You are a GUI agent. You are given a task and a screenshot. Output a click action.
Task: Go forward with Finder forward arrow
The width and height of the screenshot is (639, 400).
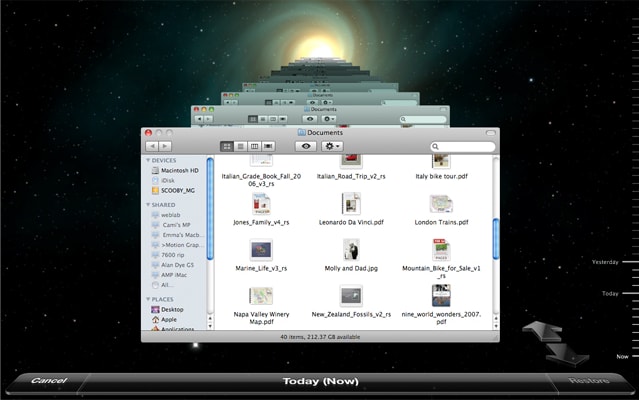pos(165,146)
